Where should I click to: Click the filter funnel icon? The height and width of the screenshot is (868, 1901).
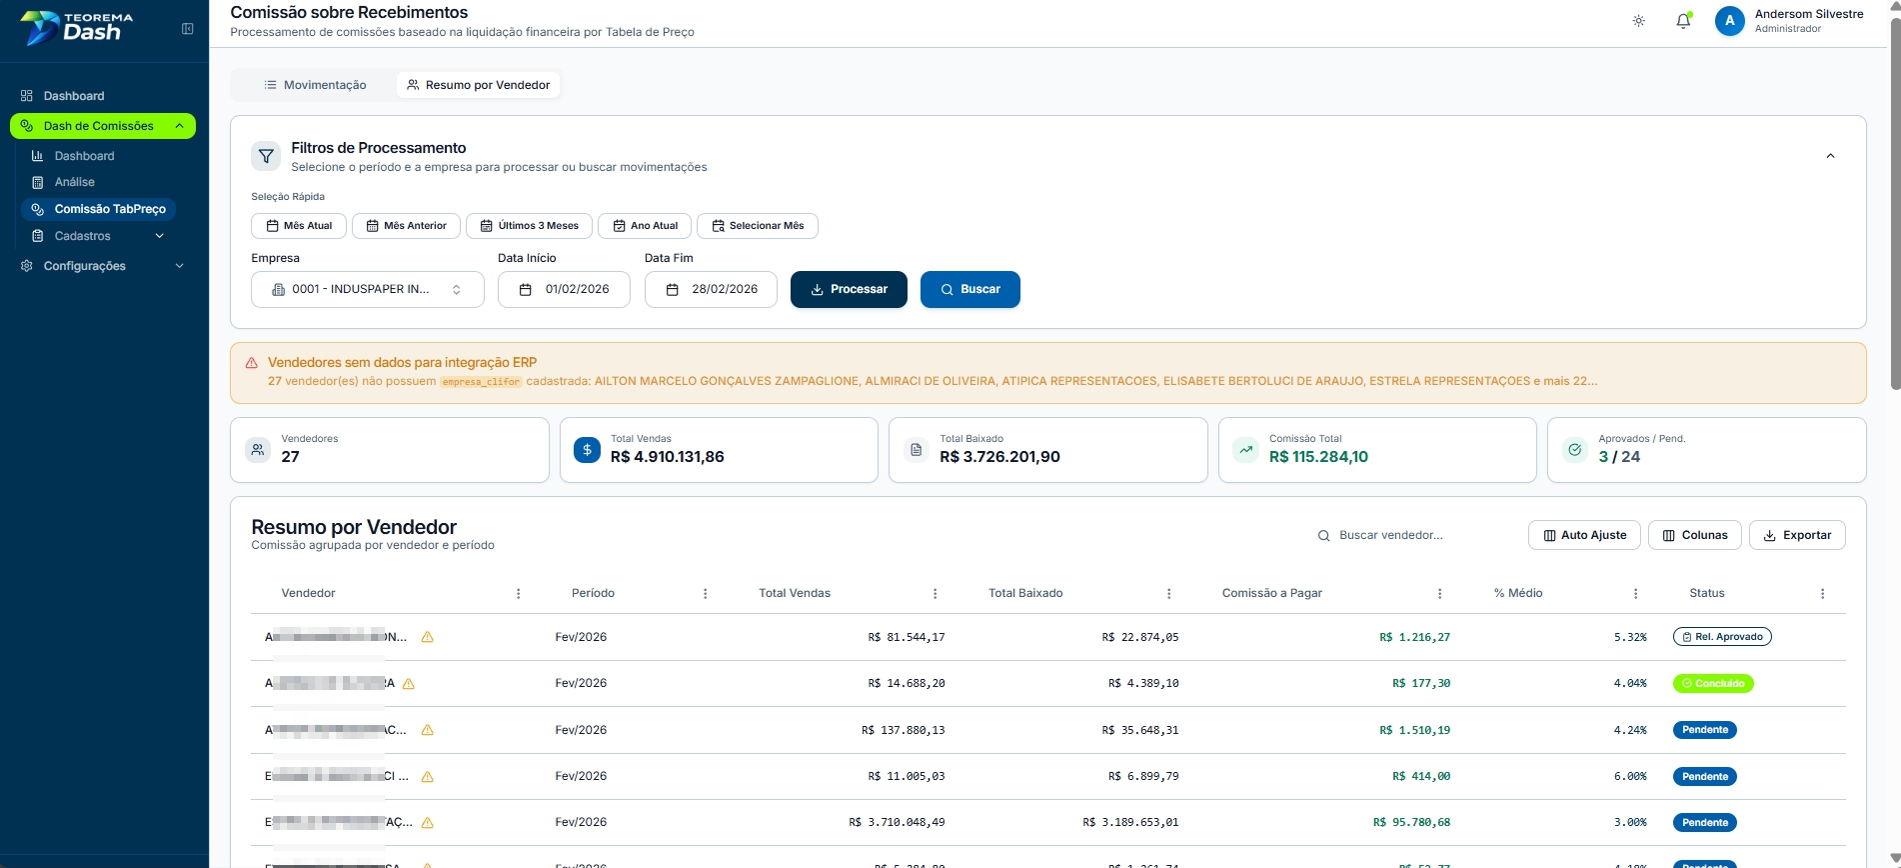(x=266, y=156)
